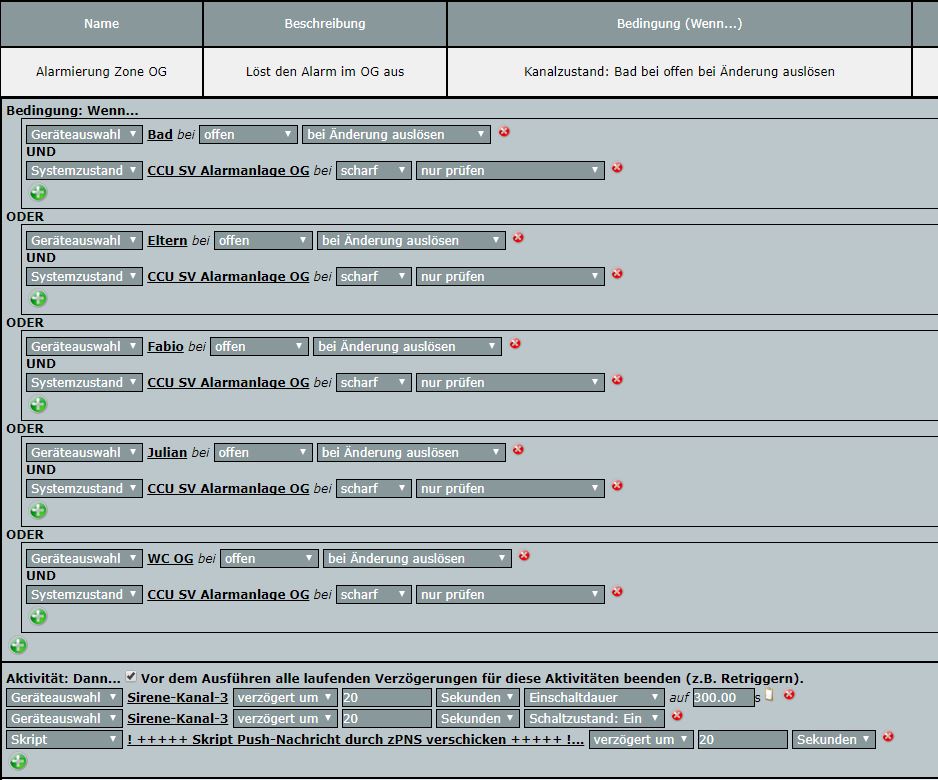Open Geräteauswahl dropdown for Bad

(84, 135)
